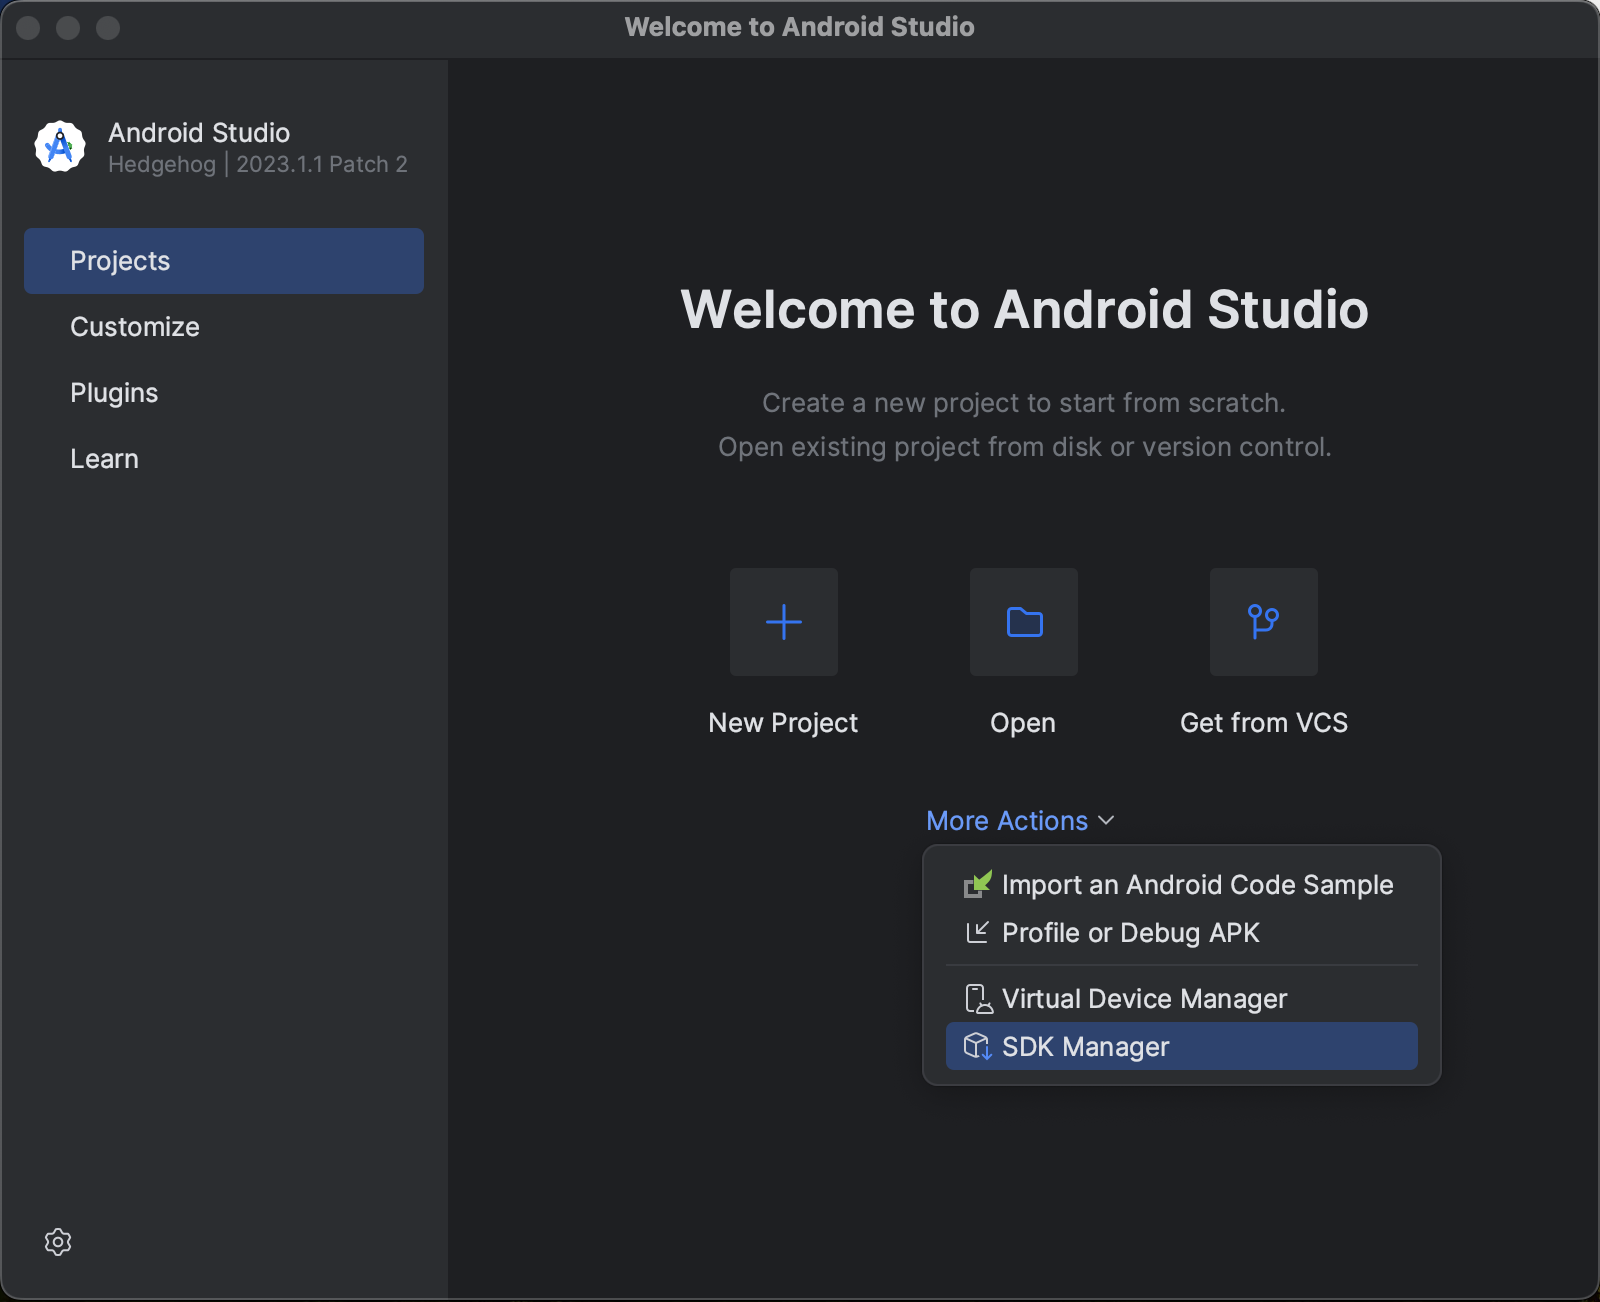The width and height of the screenshot is (1600, 1302).
Task: Open the settings gear at bottom left
Action: (x=58, y=1242)
